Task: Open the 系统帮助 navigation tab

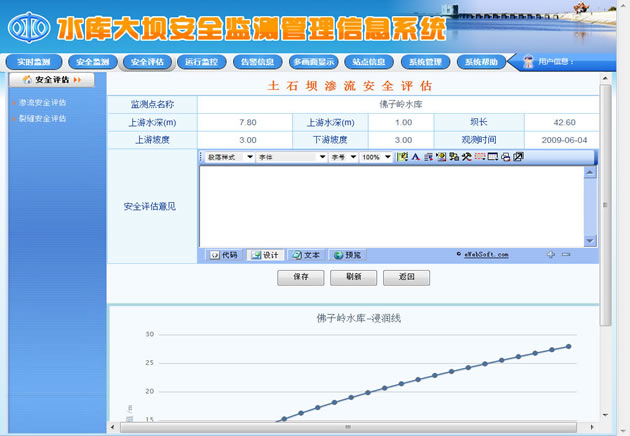Action: point(481,62)
